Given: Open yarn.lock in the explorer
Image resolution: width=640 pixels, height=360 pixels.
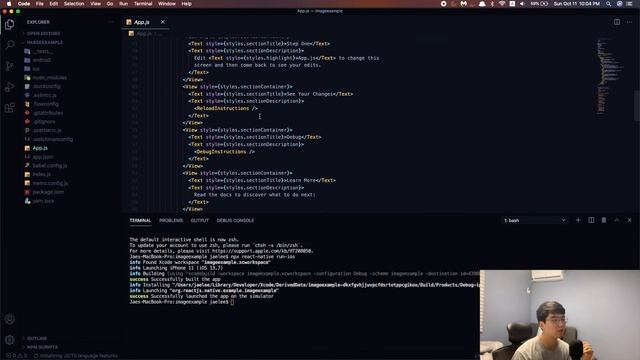Looking at the screenshot, I should (x=40, y=201).
